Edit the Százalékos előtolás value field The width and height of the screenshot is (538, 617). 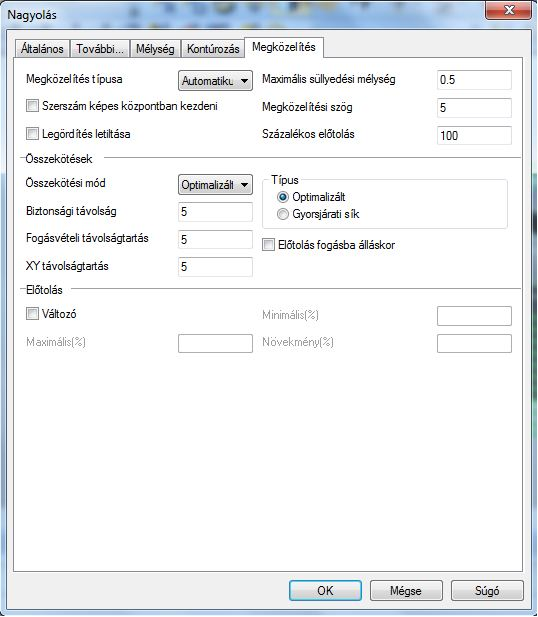(x=474, y=135)
